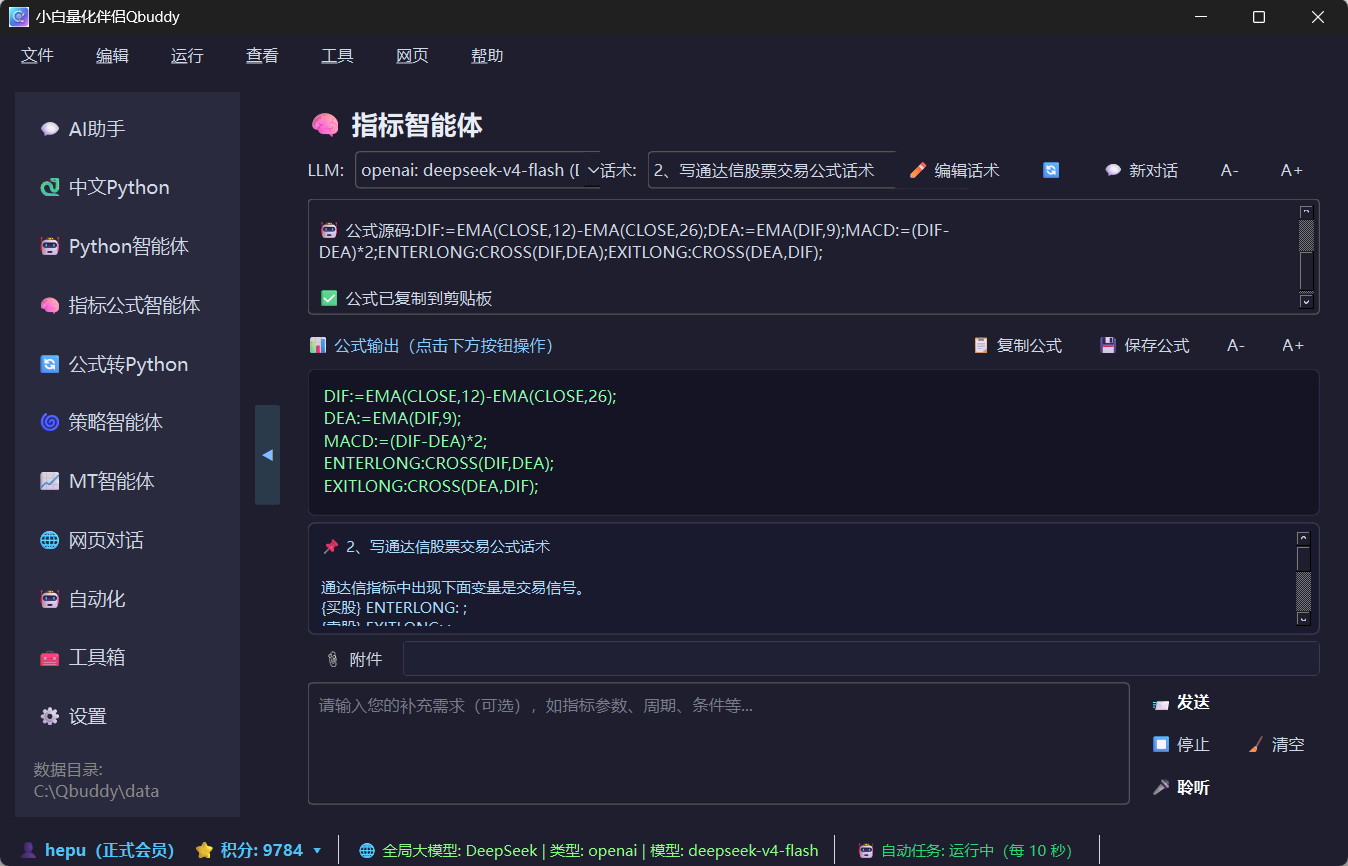Select 指标公式智能体 in the sidebar
1348x866 pixels.
click(127, 306)
